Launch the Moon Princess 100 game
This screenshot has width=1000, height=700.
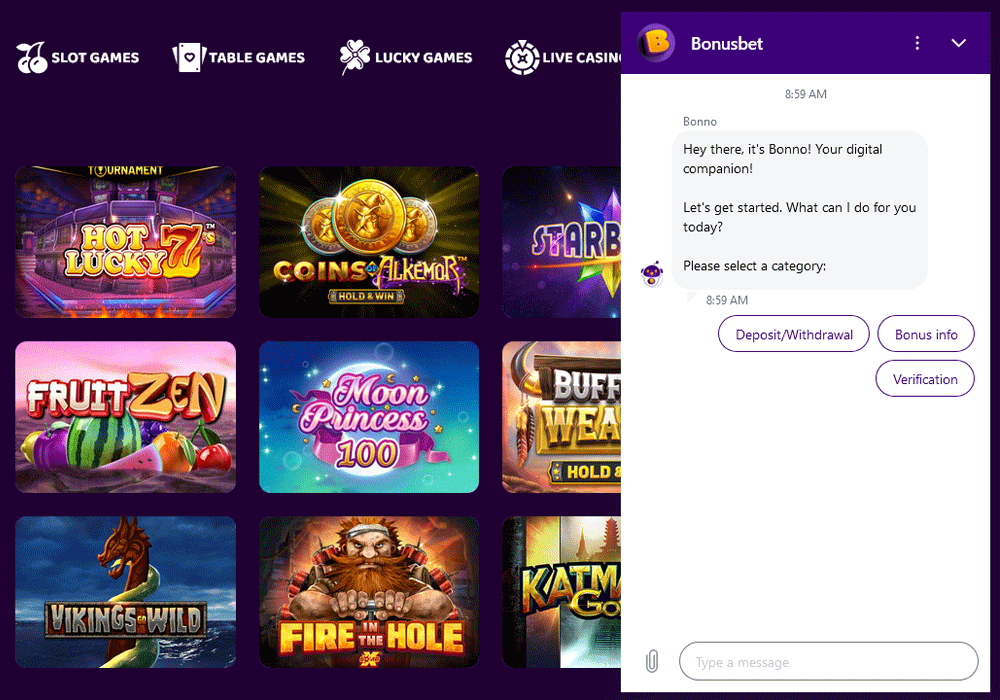tap(369, 417)
